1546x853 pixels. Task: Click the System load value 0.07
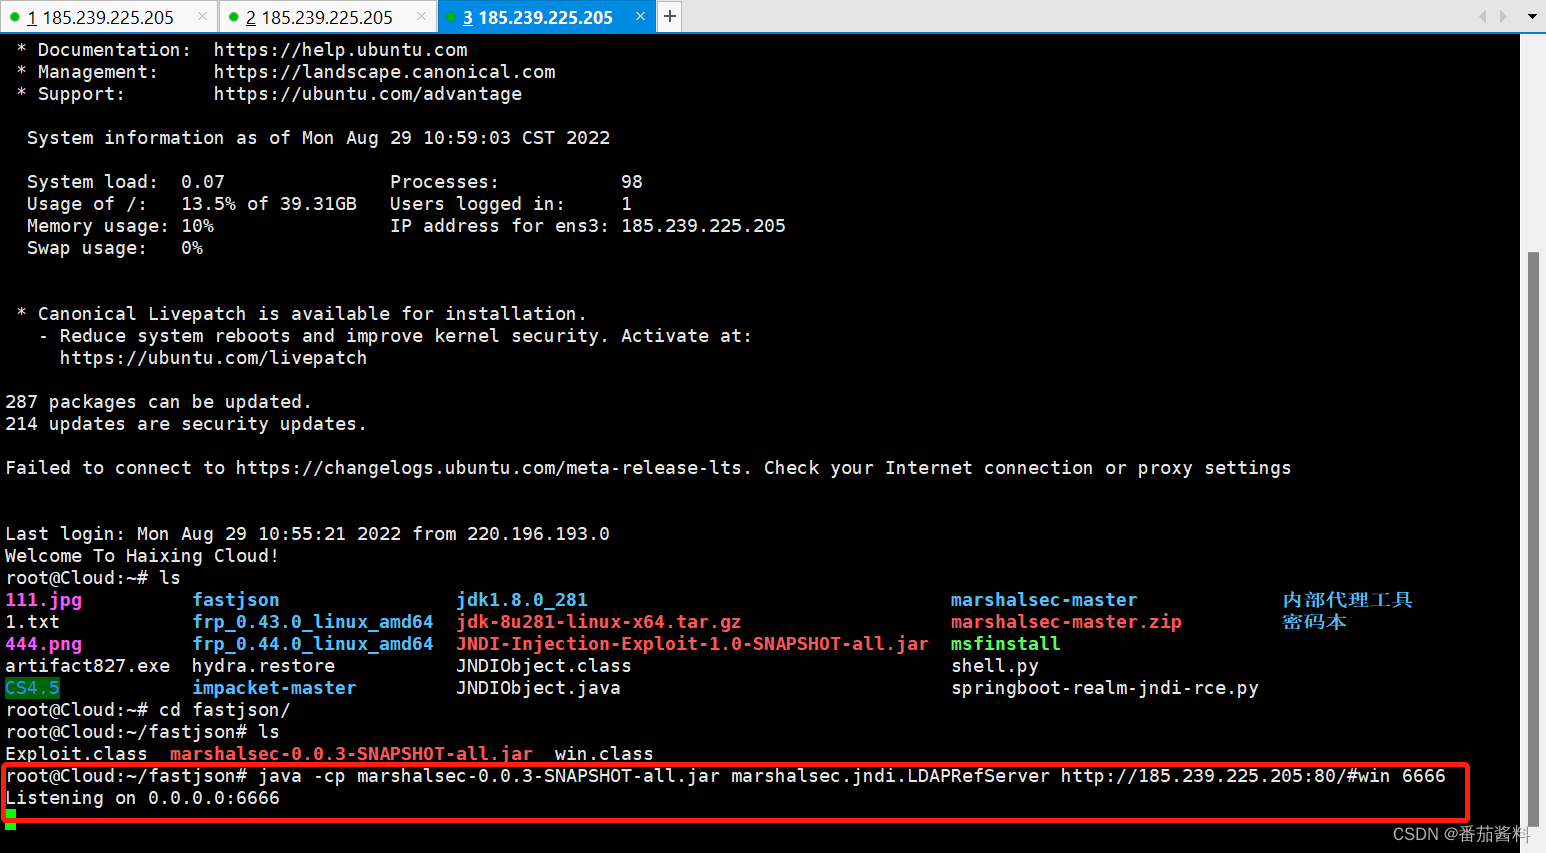coord(203,182)
